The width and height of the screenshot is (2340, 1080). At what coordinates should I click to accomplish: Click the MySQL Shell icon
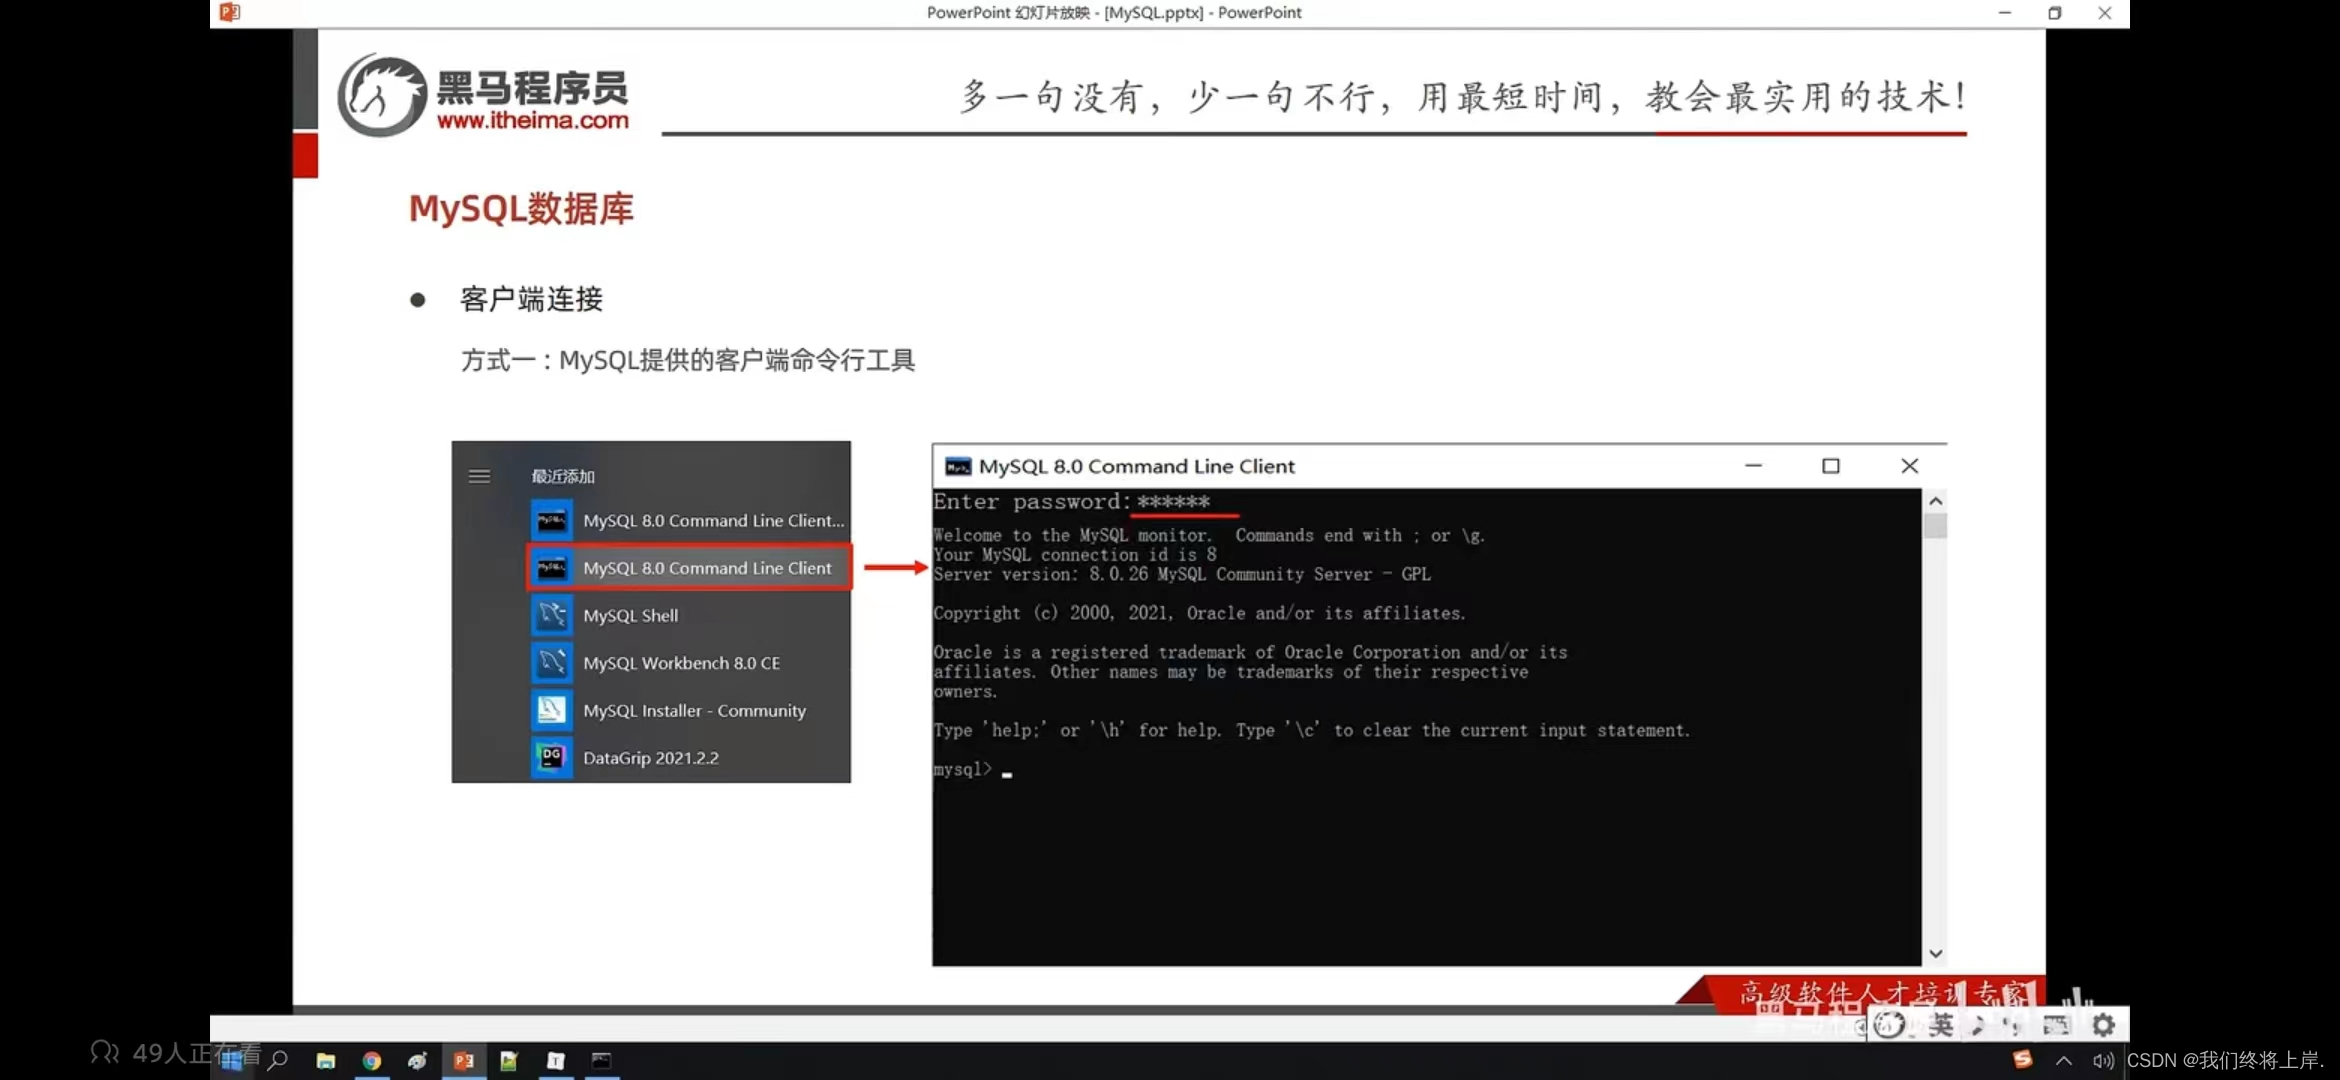(x=551, y=616)
